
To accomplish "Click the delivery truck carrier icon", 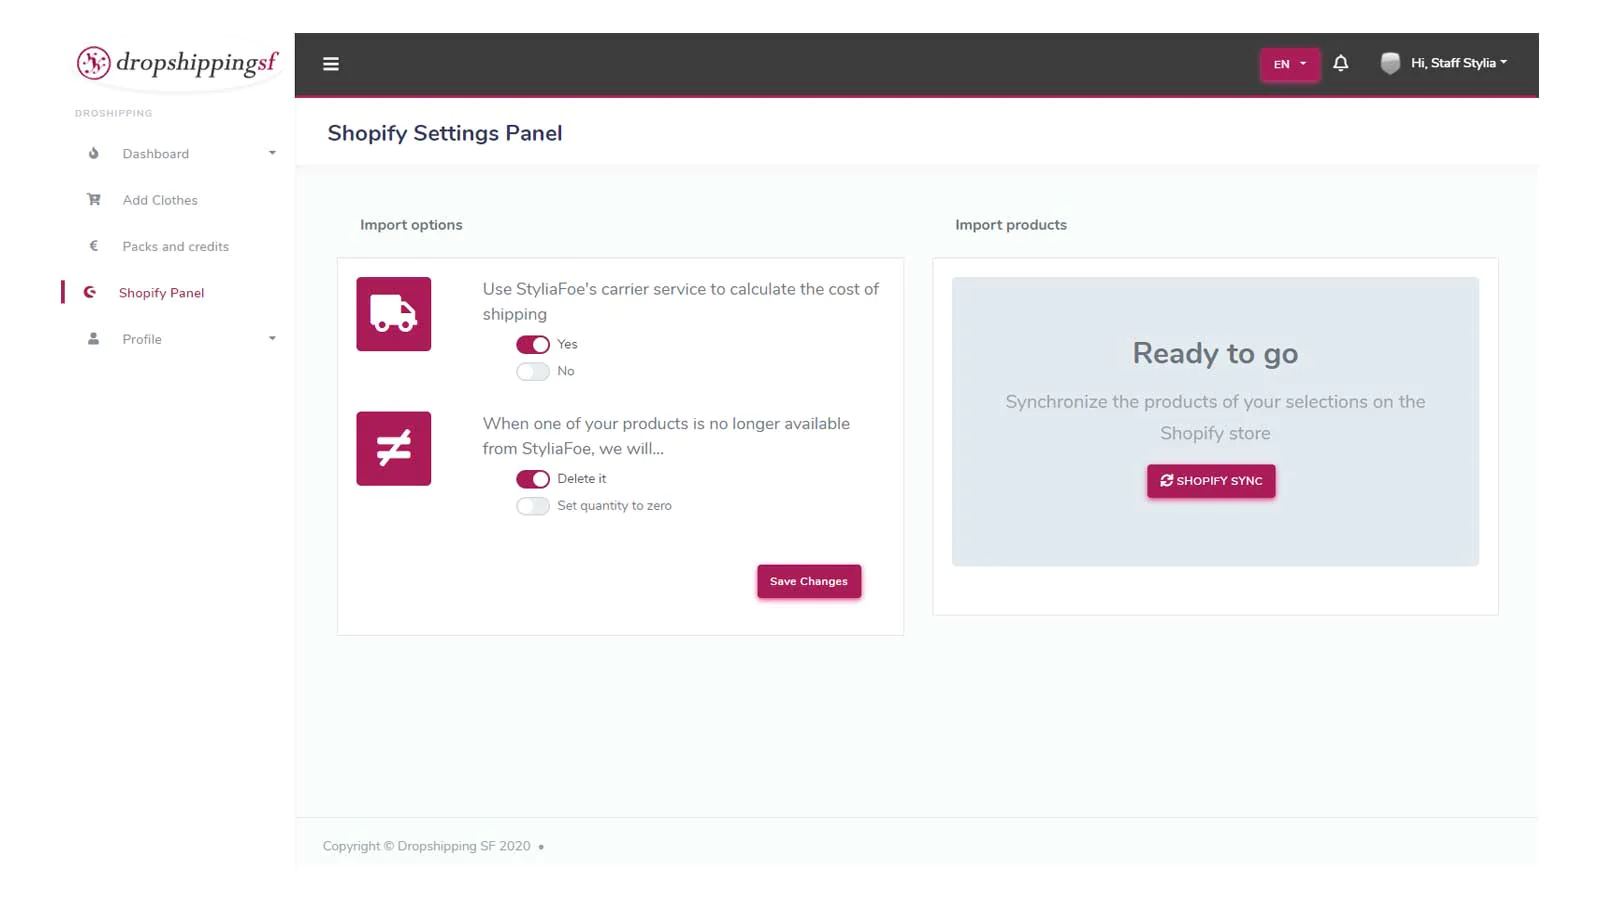I will (394, 314).
